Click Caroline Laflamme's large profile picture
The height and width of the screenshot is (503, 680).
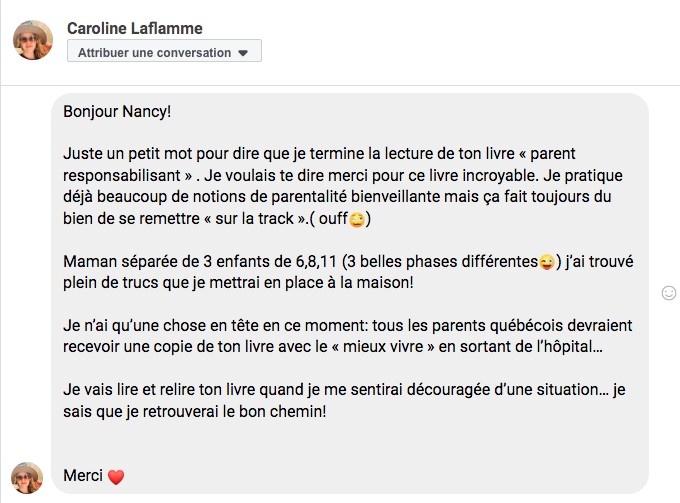[x=32, y=40]
